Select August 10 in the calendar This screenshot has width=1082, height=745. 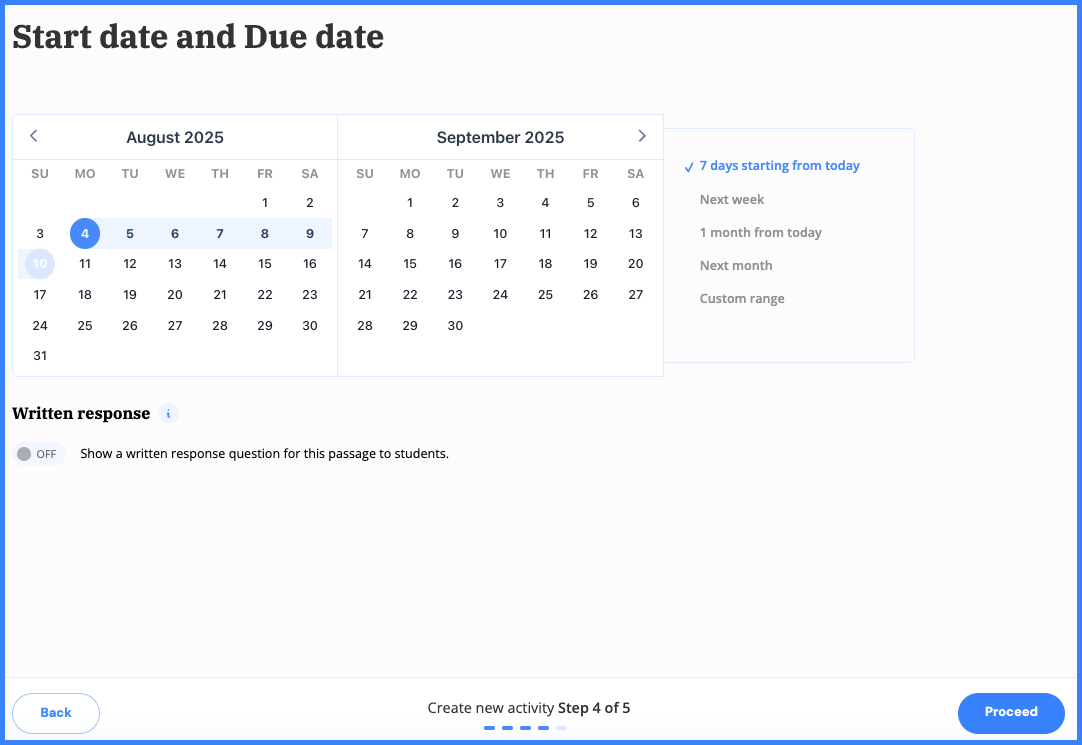tap(40, 263)
